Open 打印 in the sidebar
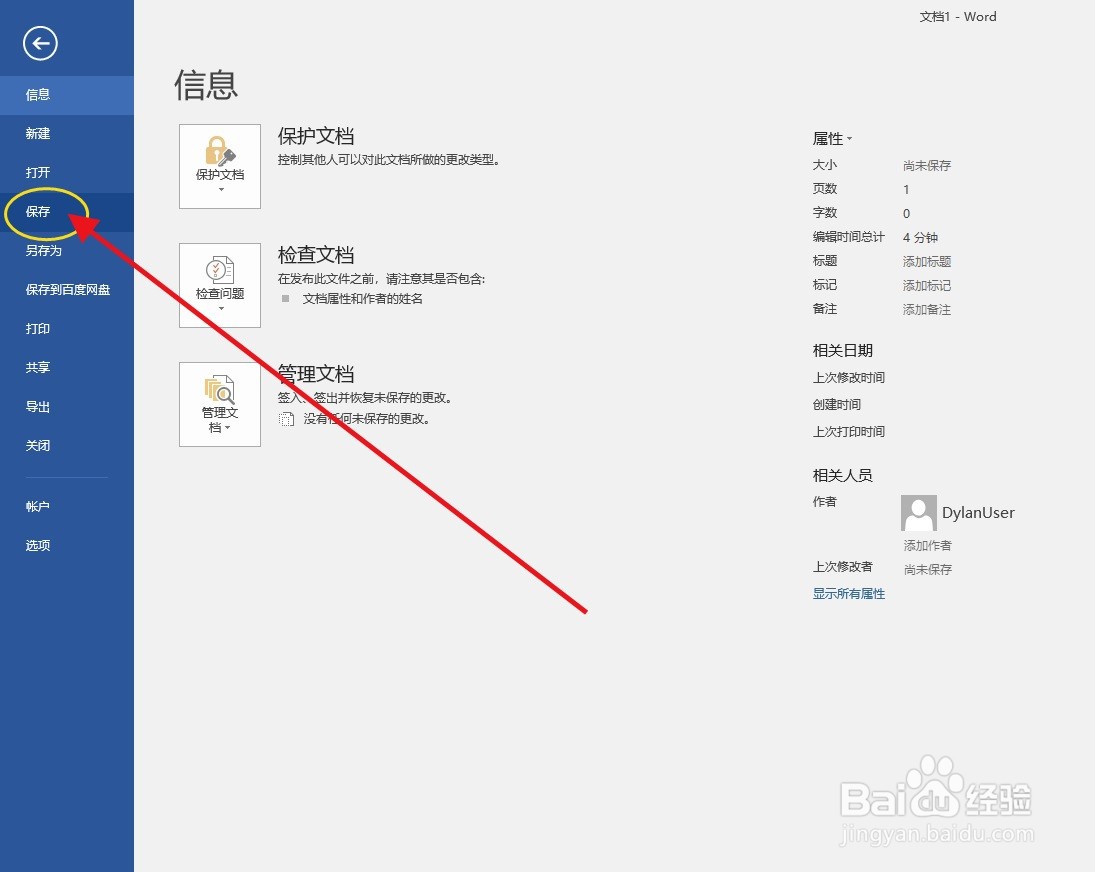Image resolution: width=1095 pixels, height=872 pixels. coord(67,329)
